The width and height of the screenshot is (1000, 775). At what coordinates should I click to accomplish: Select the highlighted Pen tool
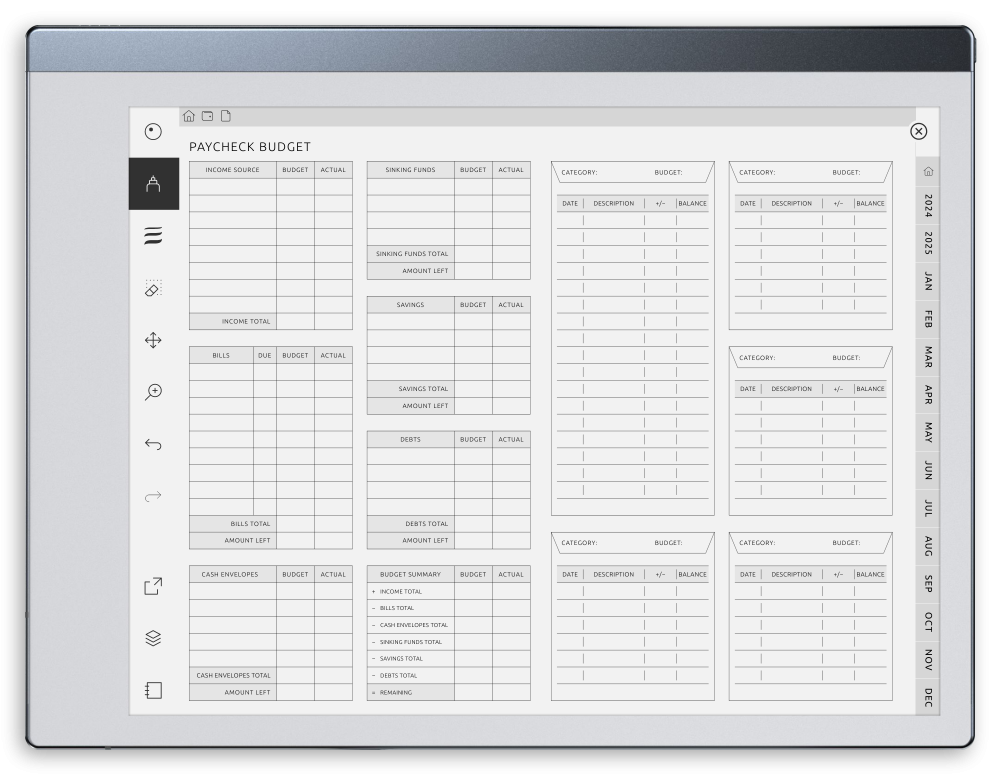point(153,185)
